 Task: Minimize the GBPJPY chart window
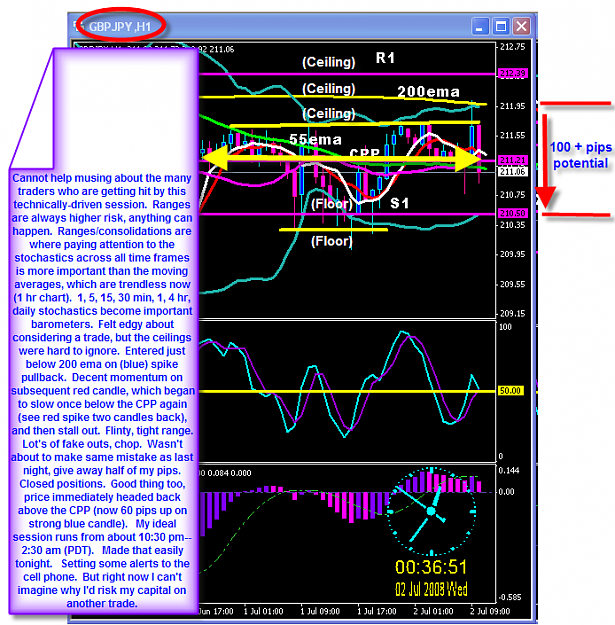click(x=480, y=27)
